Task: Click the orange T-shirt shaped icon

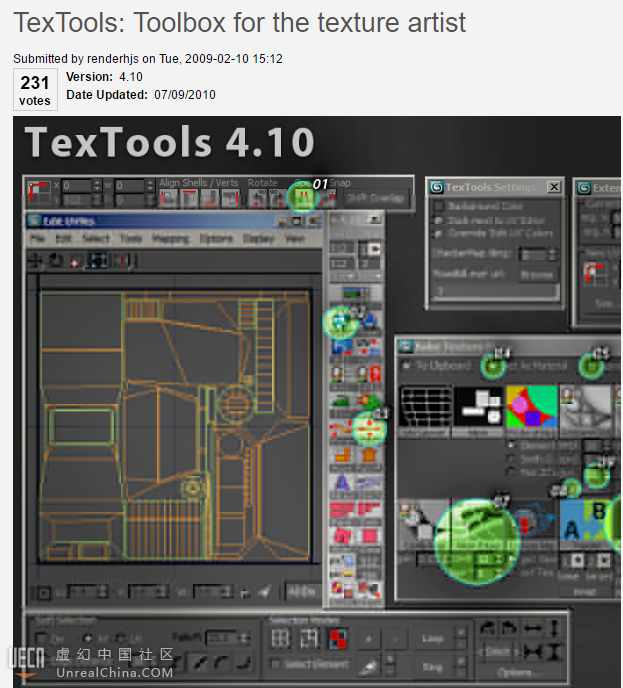Action: click(369, 454)
